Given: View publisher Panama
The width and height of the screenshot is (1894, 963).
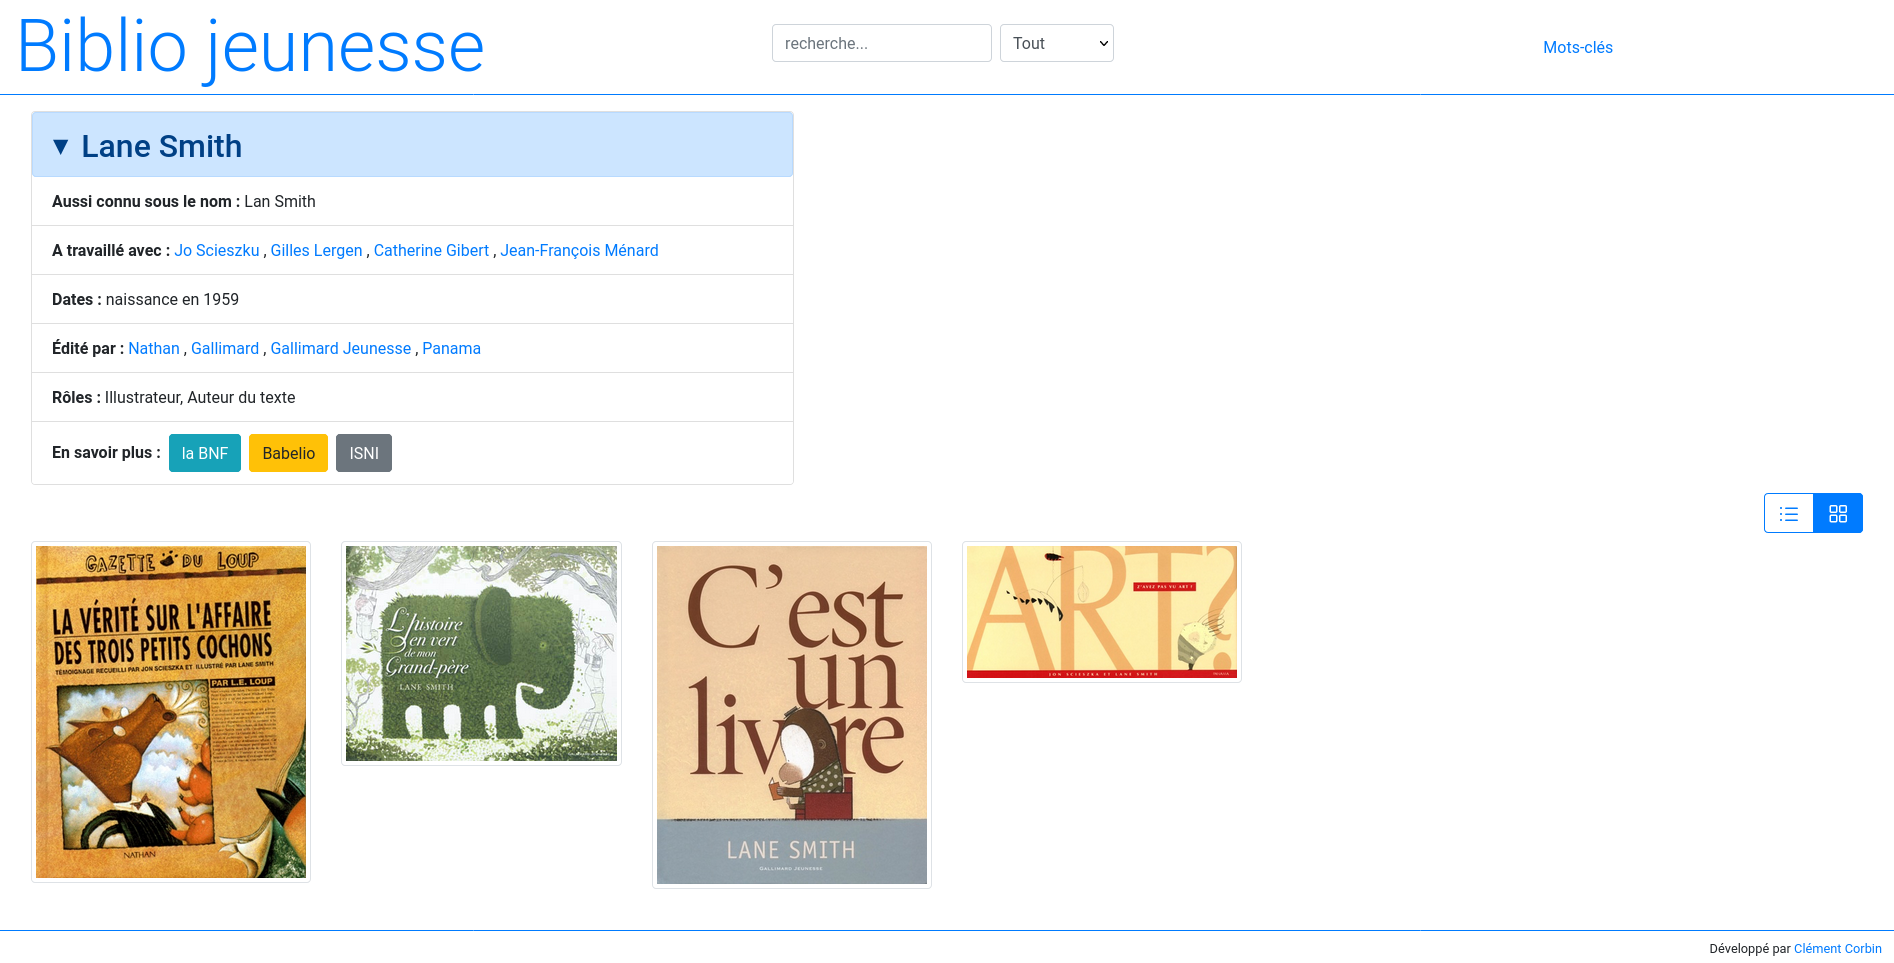Looking at the screenshot, I should (451, 348).
